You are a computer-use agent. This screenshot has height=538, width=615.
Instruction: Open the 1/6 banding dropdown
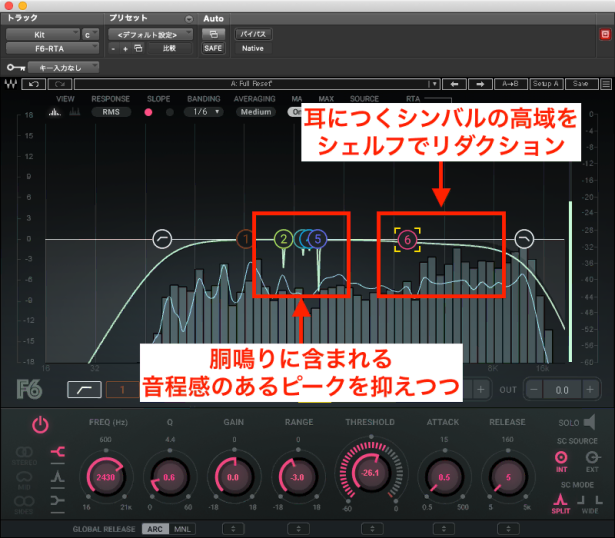click(x=204, y=112)
